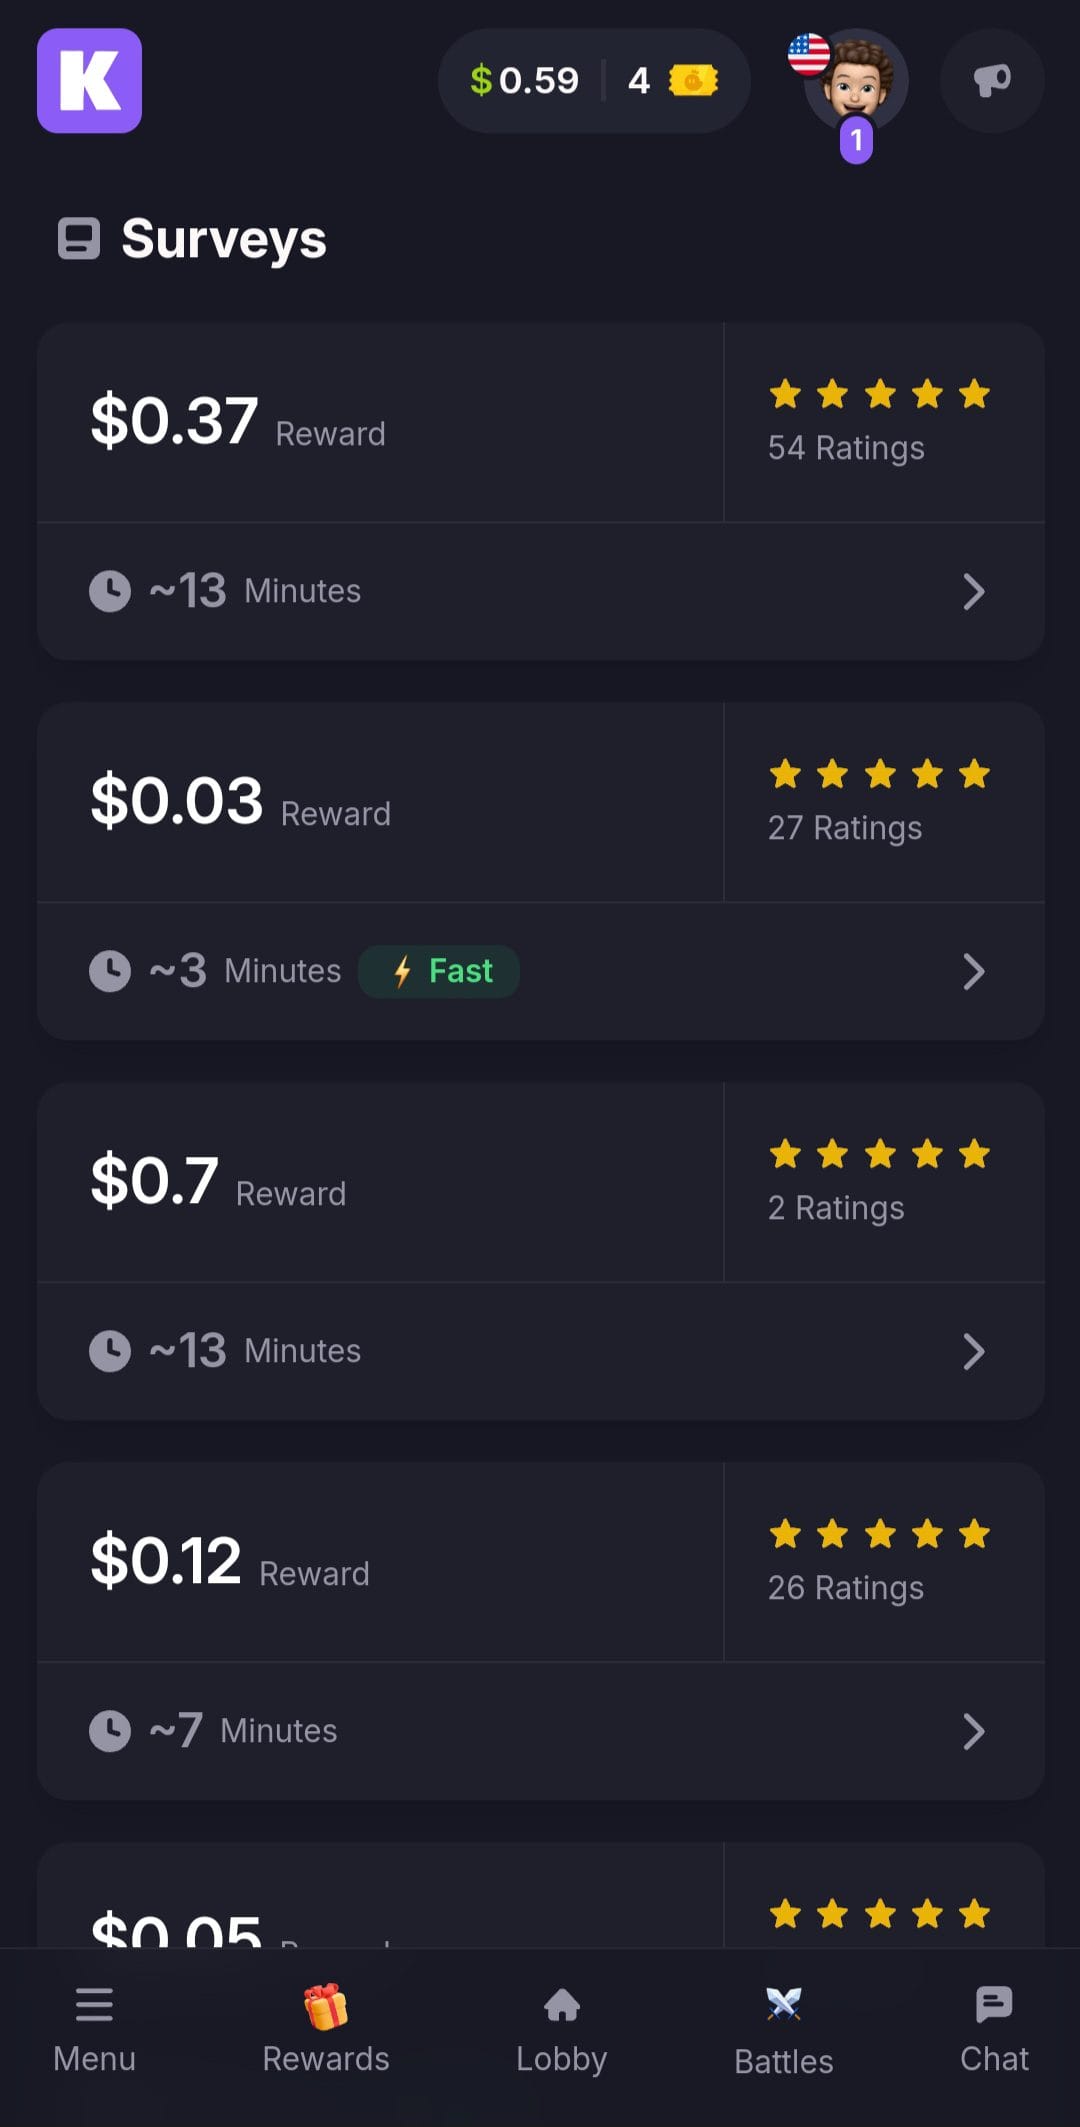
Task: Tap the $0.59 balance display
Action: (524, 81)
